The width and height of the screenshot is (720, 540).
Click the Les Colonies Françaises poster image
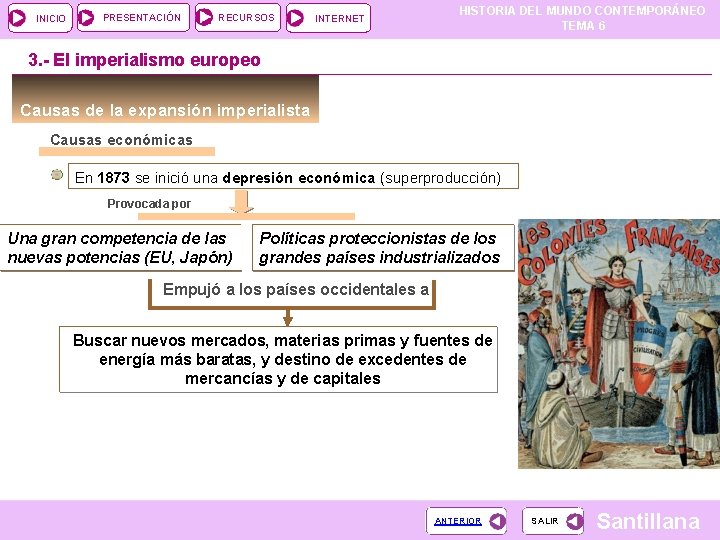tap(619, 343)
